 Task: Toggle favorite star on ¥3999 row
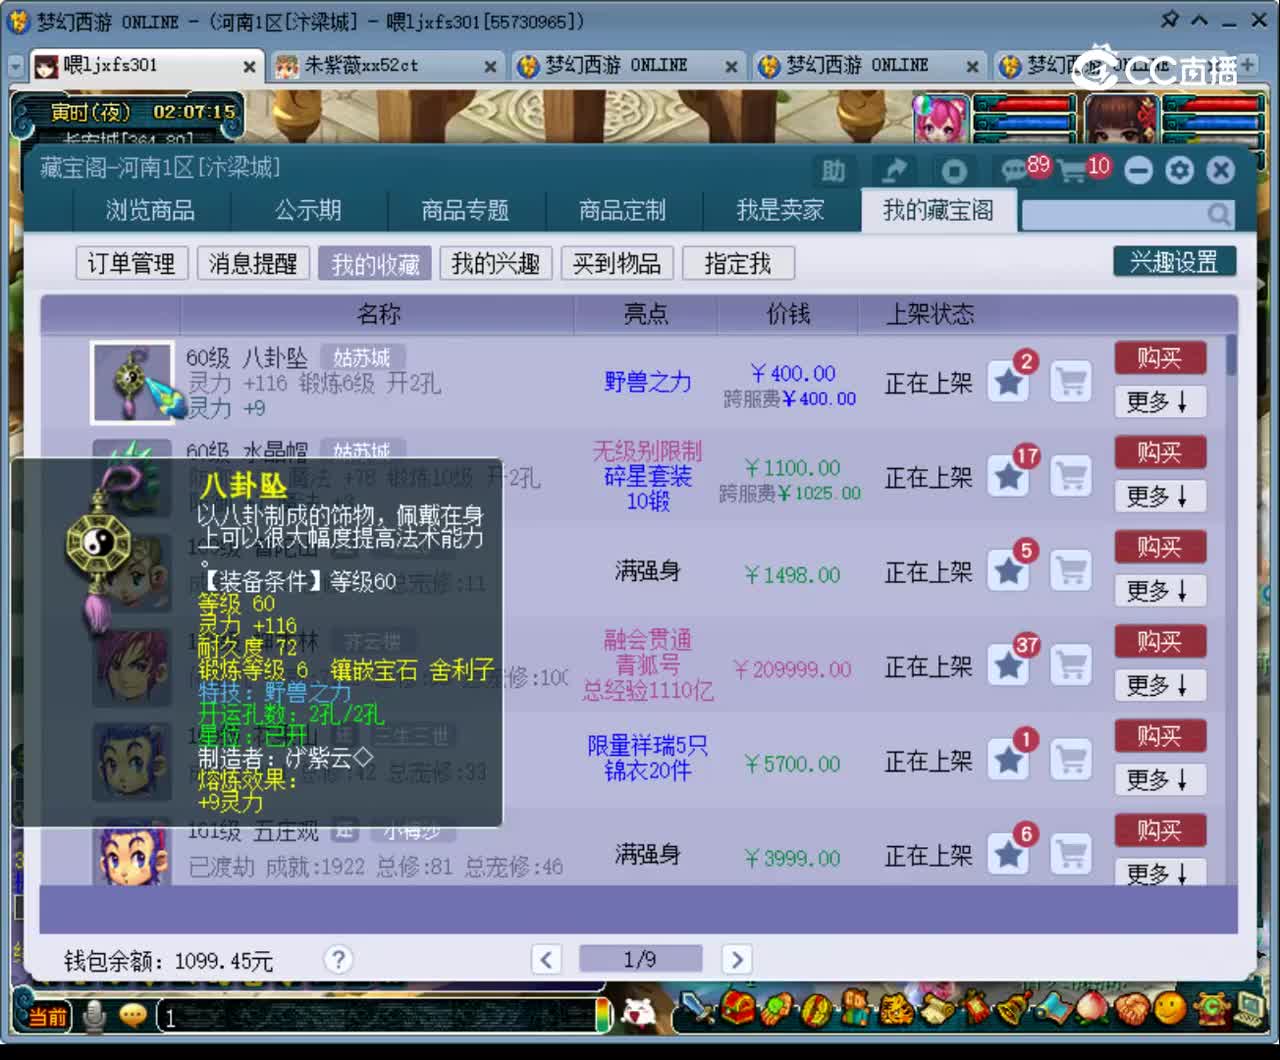point(1009,854)
